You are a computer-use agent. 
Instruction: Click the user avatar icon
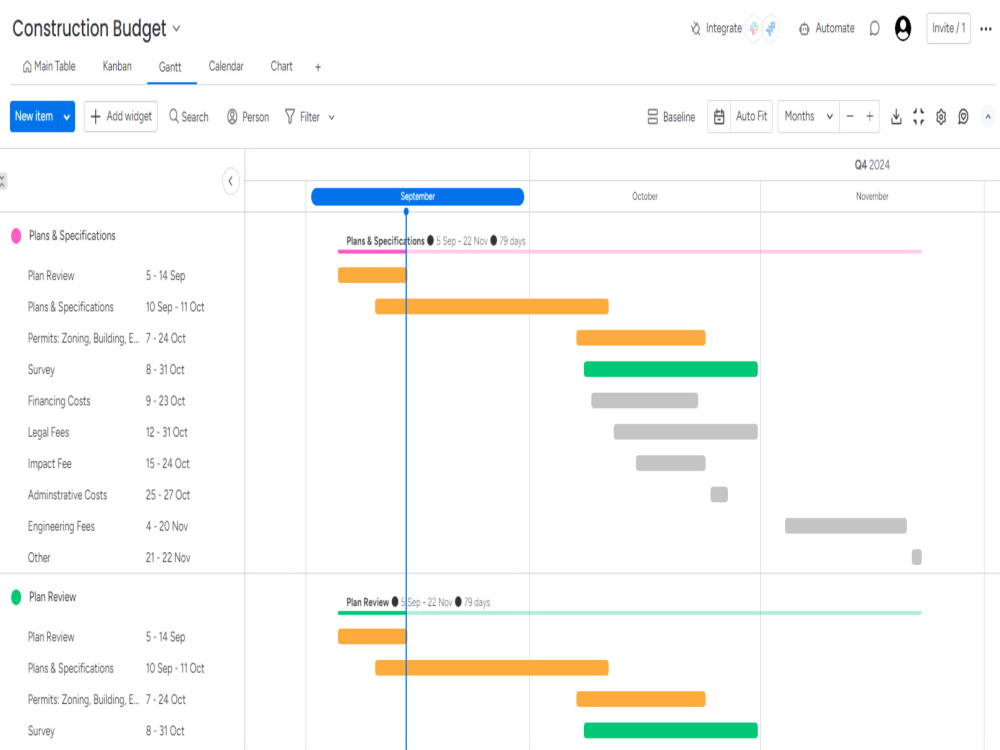903,28
